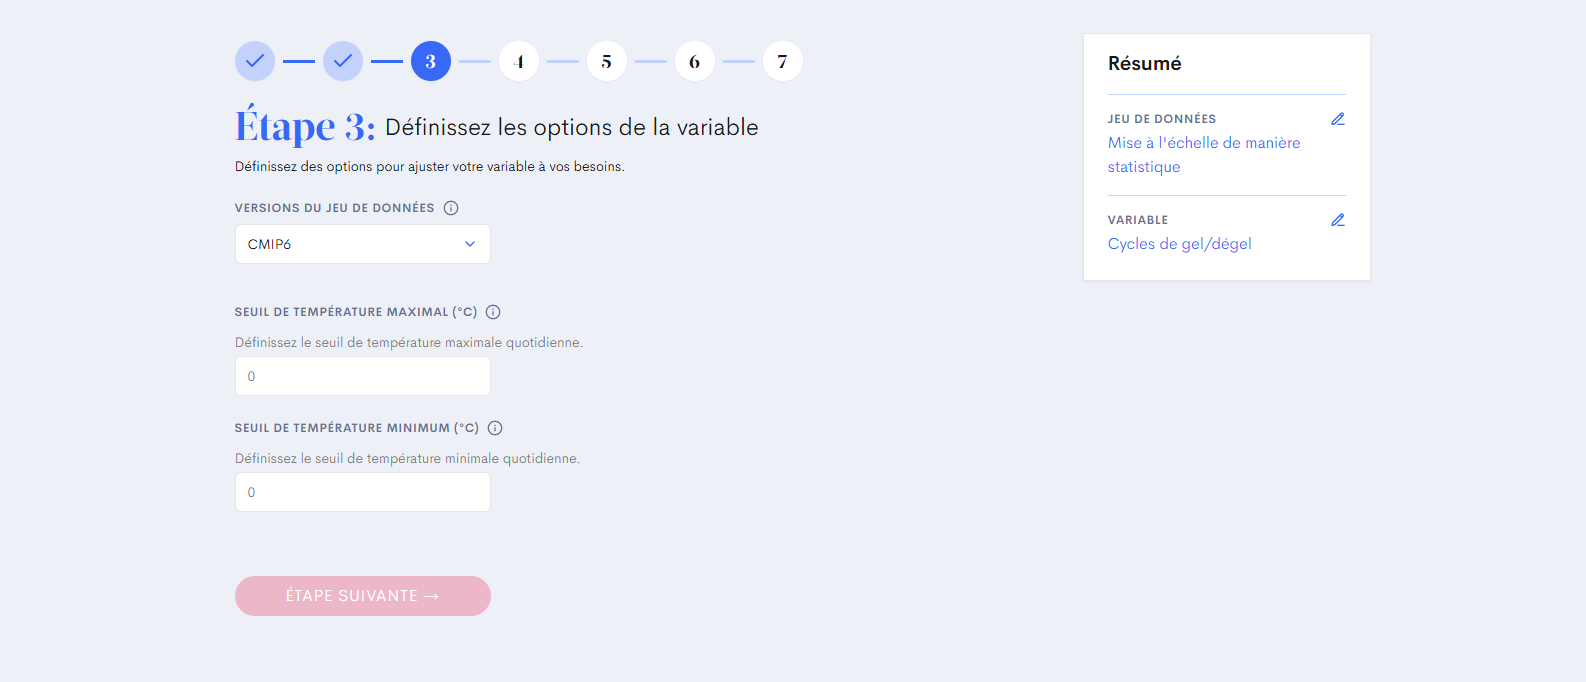Viewport: 1586px width, 682px height.
Task: Click info icon for seuil de température maximal
Action: 493,312
